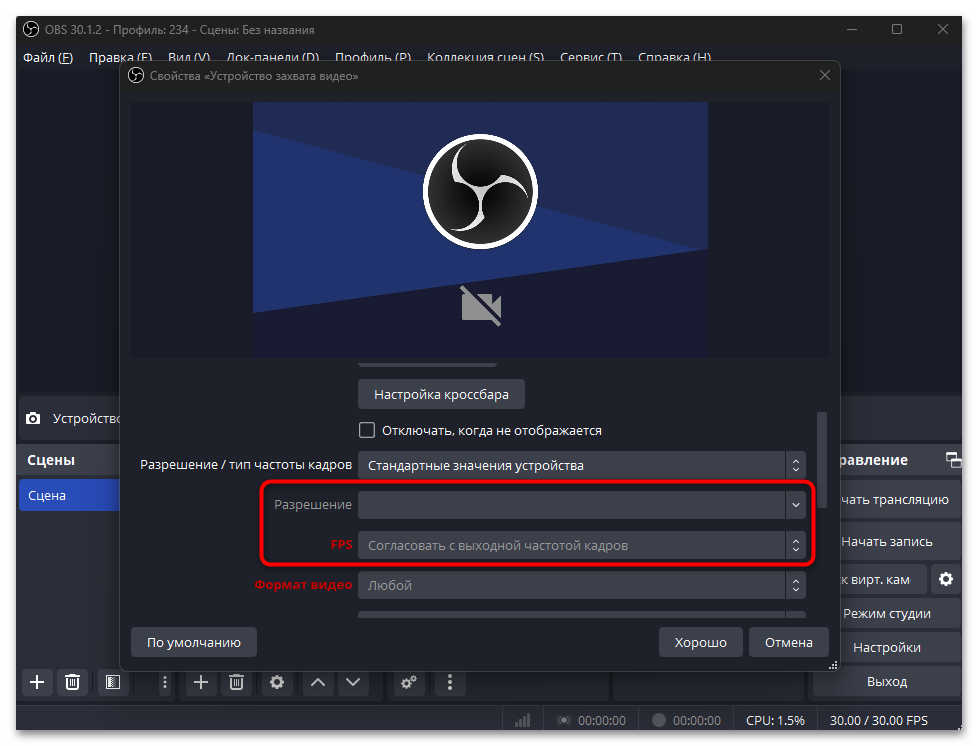Click the recording status dot icon
This screenshot has height=746, width=978.
tap(659, 720)
